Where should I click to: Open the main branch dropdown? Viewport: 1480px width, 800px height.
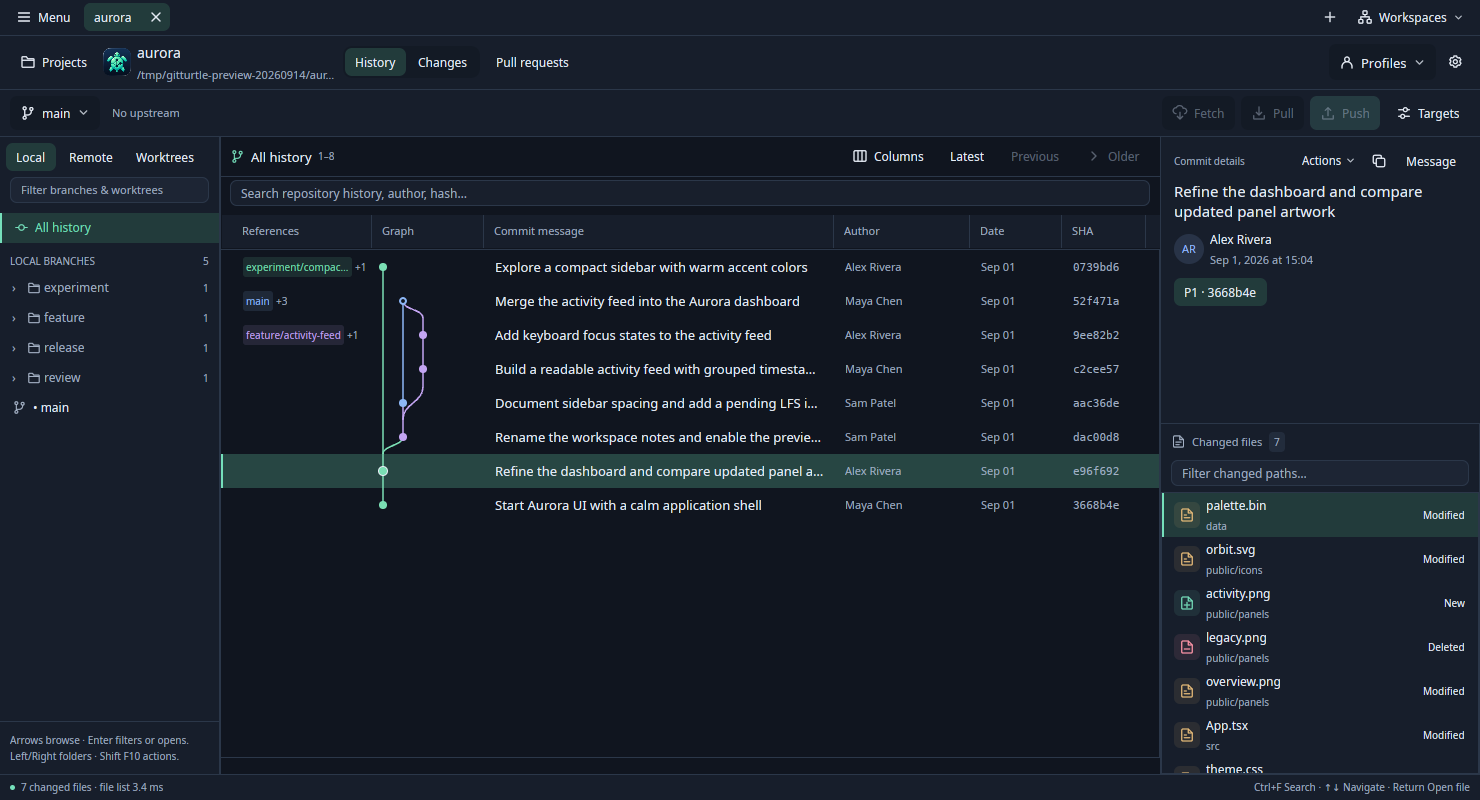55,113
